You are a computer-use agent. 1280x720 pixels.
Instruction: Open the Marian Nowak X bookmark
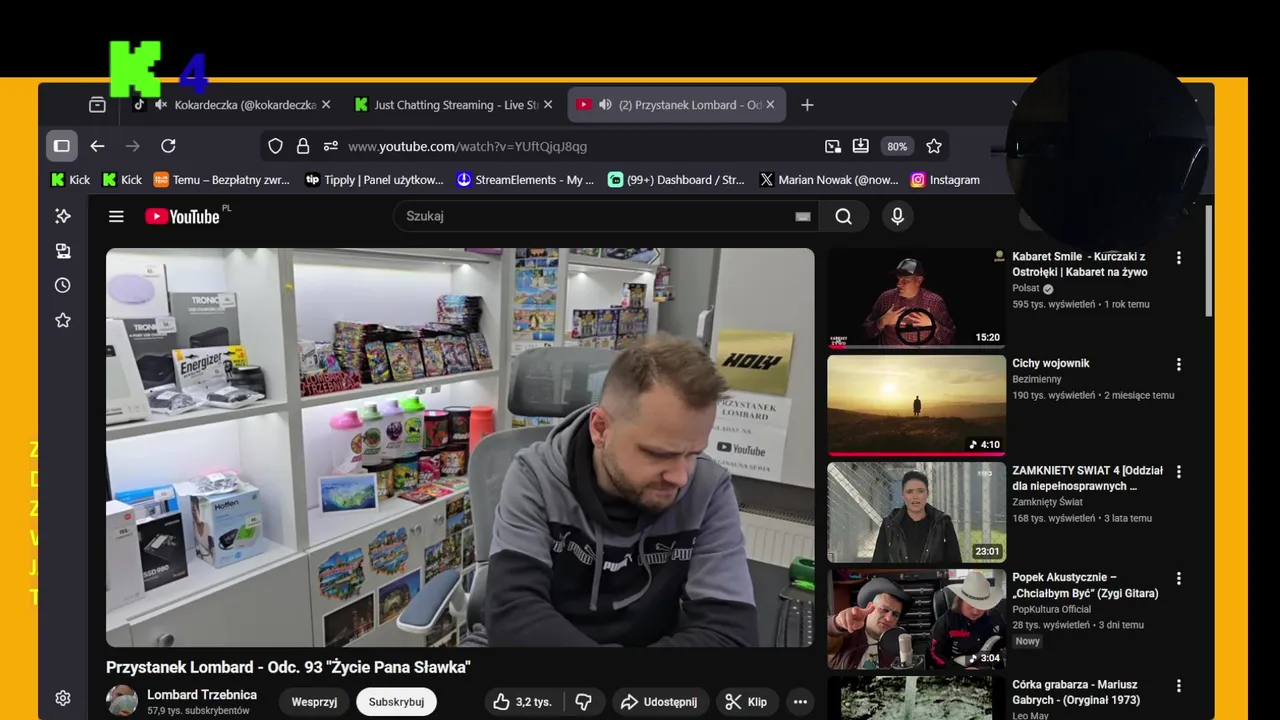(829, 180)
